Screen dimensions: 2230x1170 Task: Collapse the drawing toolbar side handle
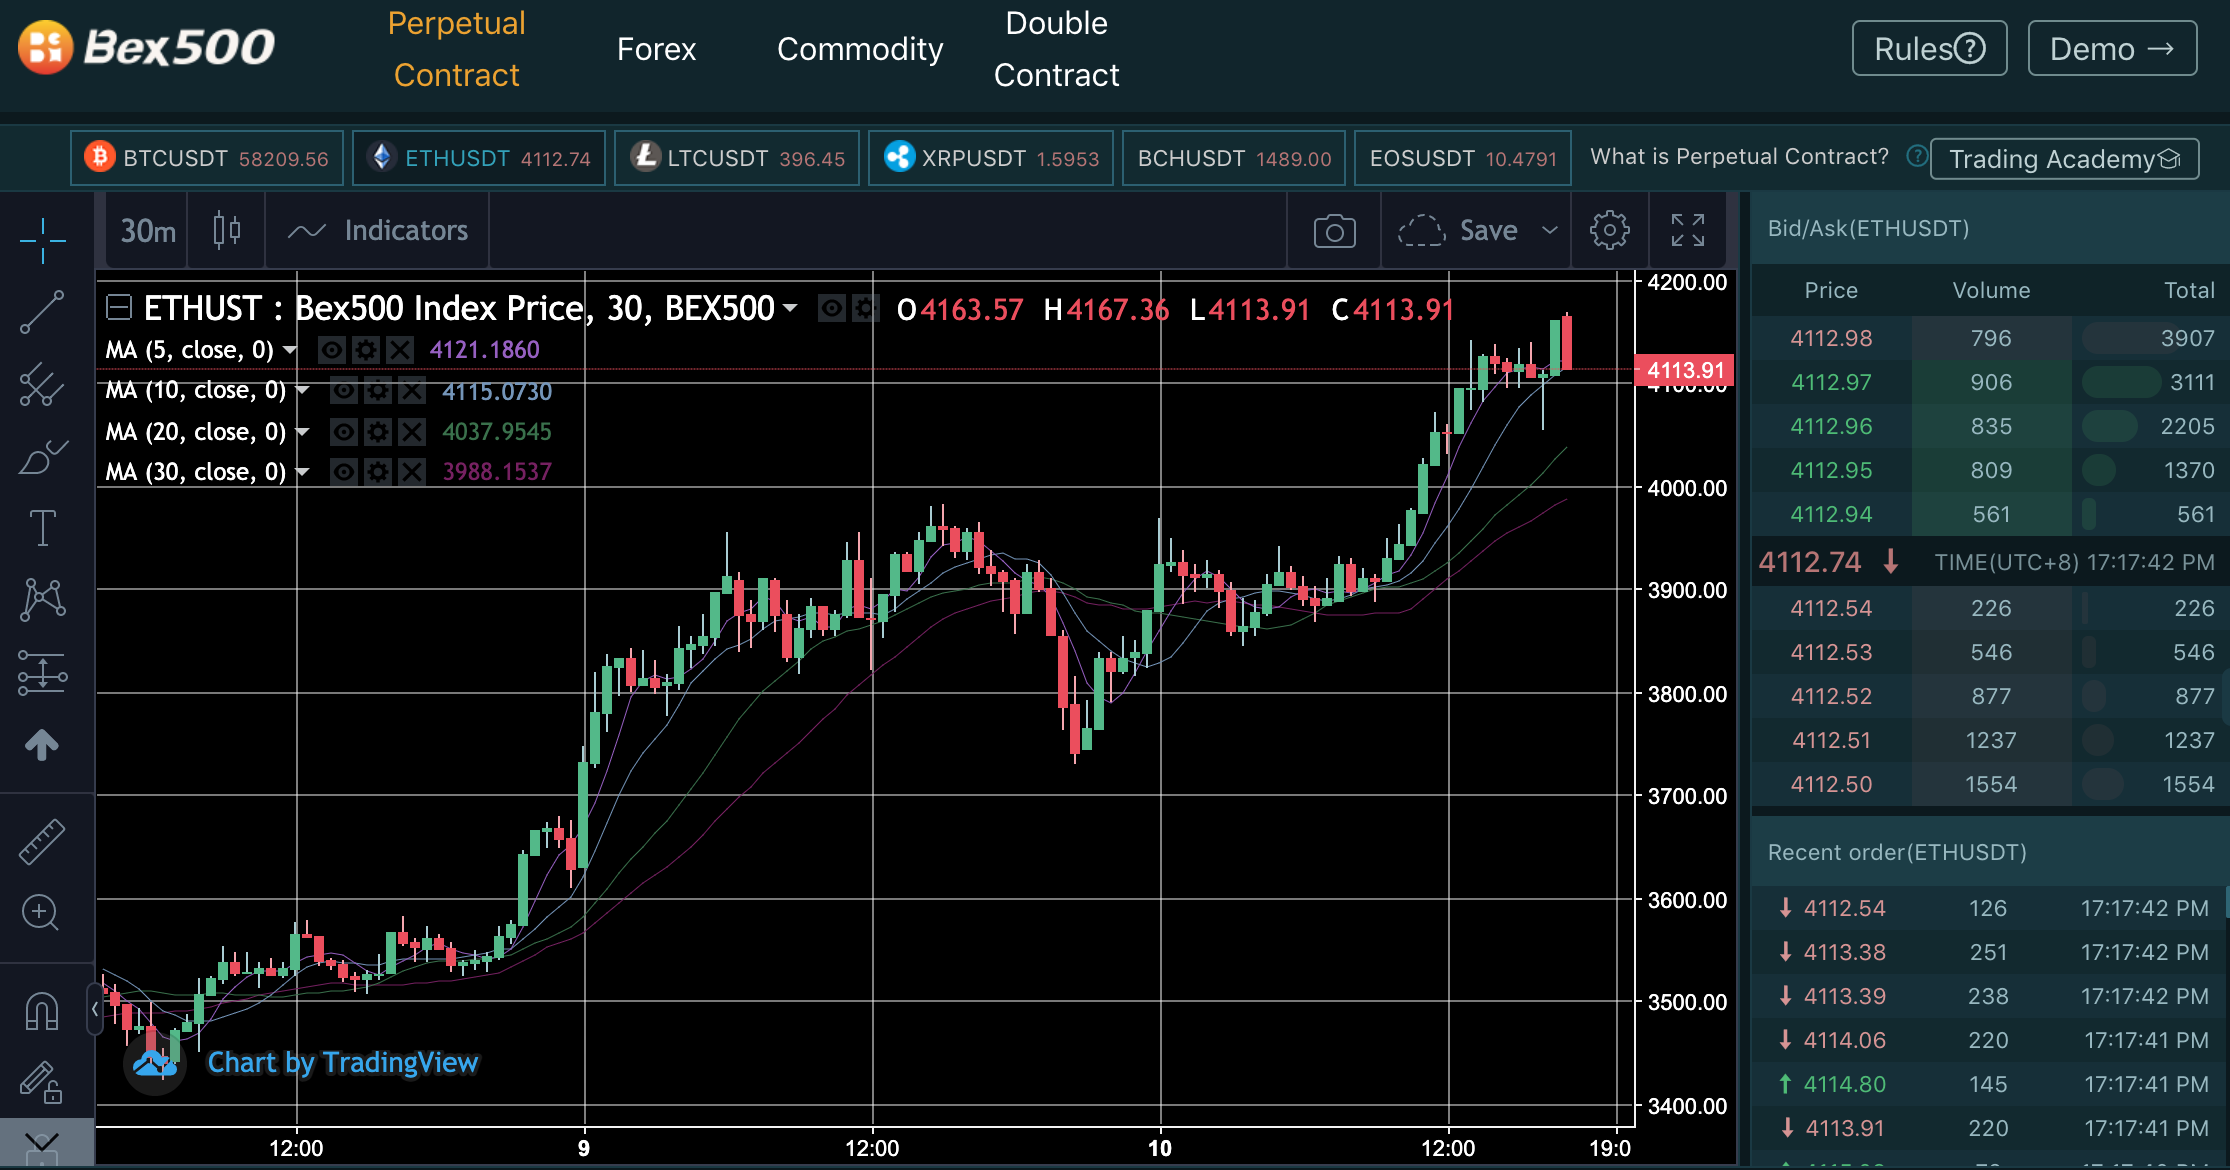[94, 1009]
